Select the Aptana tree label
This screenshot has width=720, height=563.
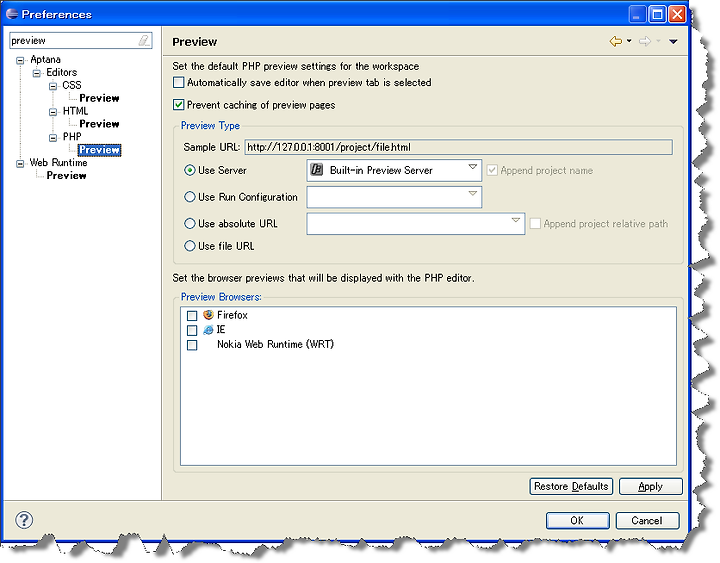[45, 60]
